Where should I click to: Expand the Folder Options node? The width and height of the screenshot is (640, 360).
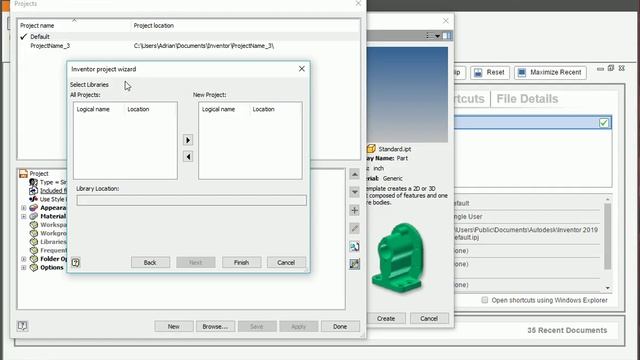tap(24, 259)
